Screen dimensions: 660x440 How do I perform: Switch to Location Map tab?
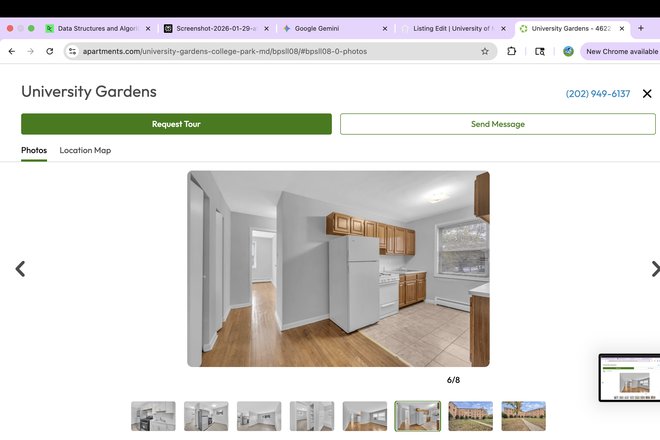coord(85,150)
